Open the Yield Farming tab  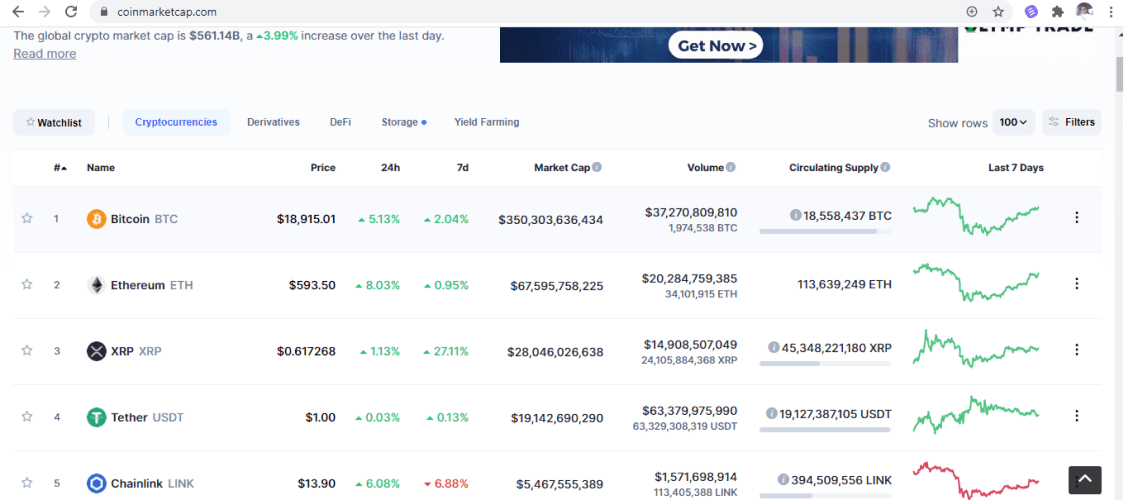point(487,122)
